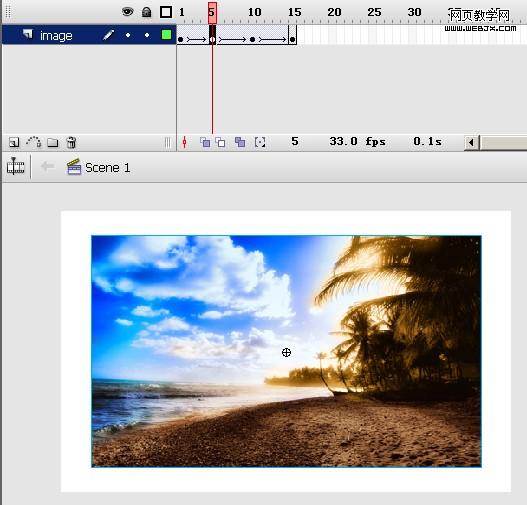This screenshot has width=527, height=505.
Task: Click the Center Frame icon
Action: point(184,142)
